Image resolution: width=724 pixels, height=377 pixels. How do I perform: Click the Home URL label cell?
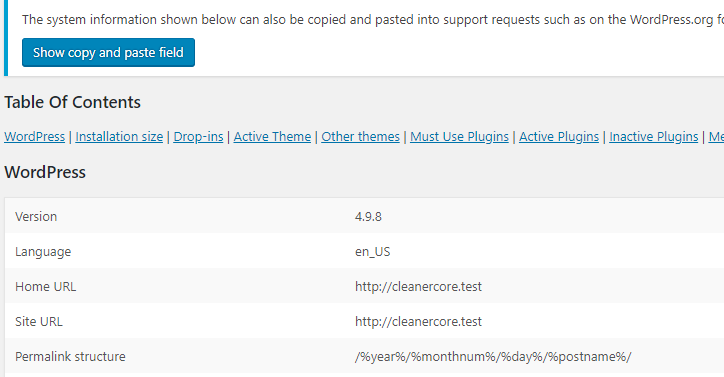[45, 287]
